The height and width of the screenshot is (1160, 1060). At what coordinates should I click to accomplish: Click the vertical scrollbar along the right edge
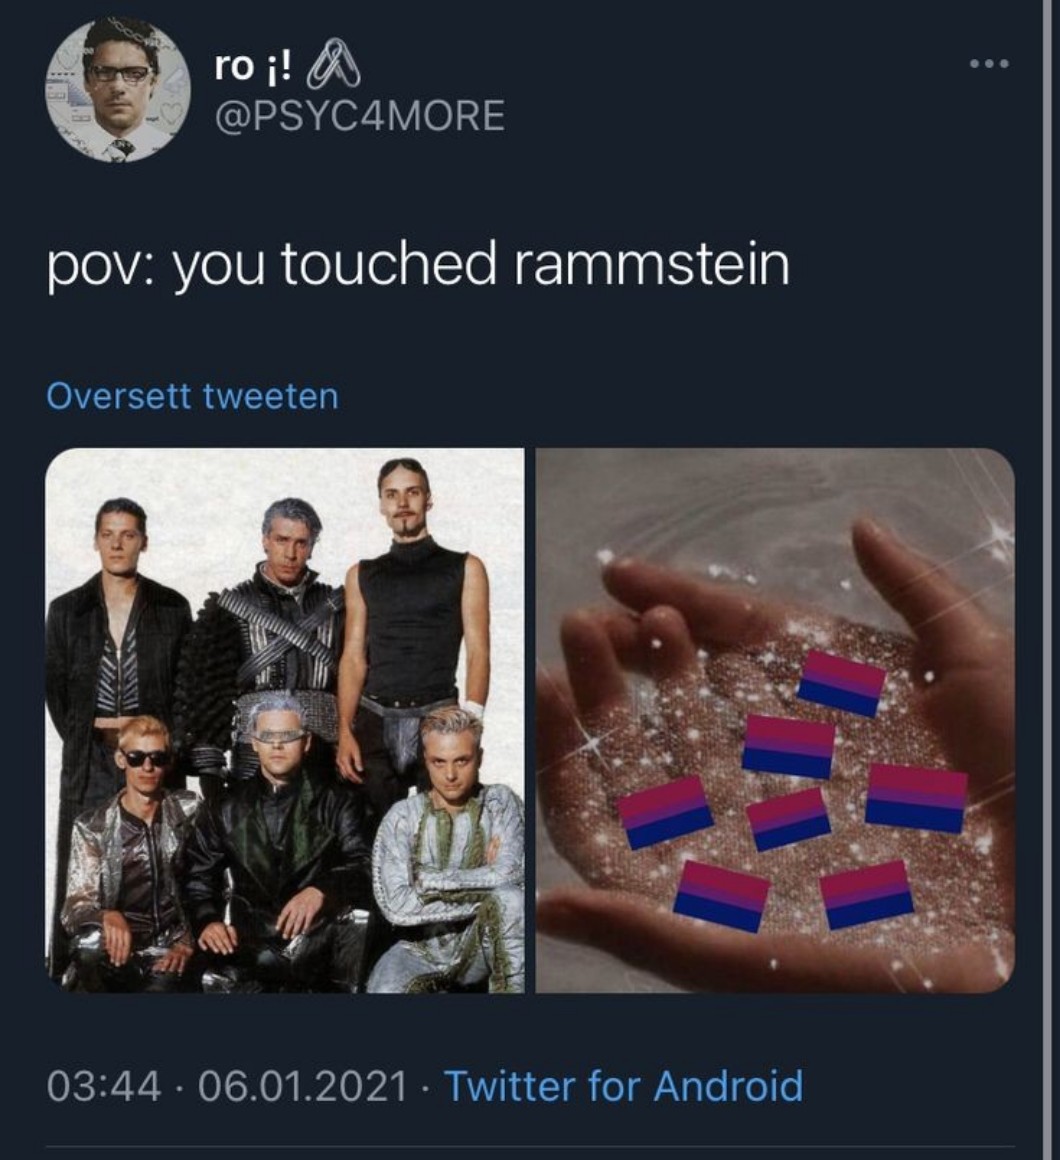click(x=1047, y=580)
